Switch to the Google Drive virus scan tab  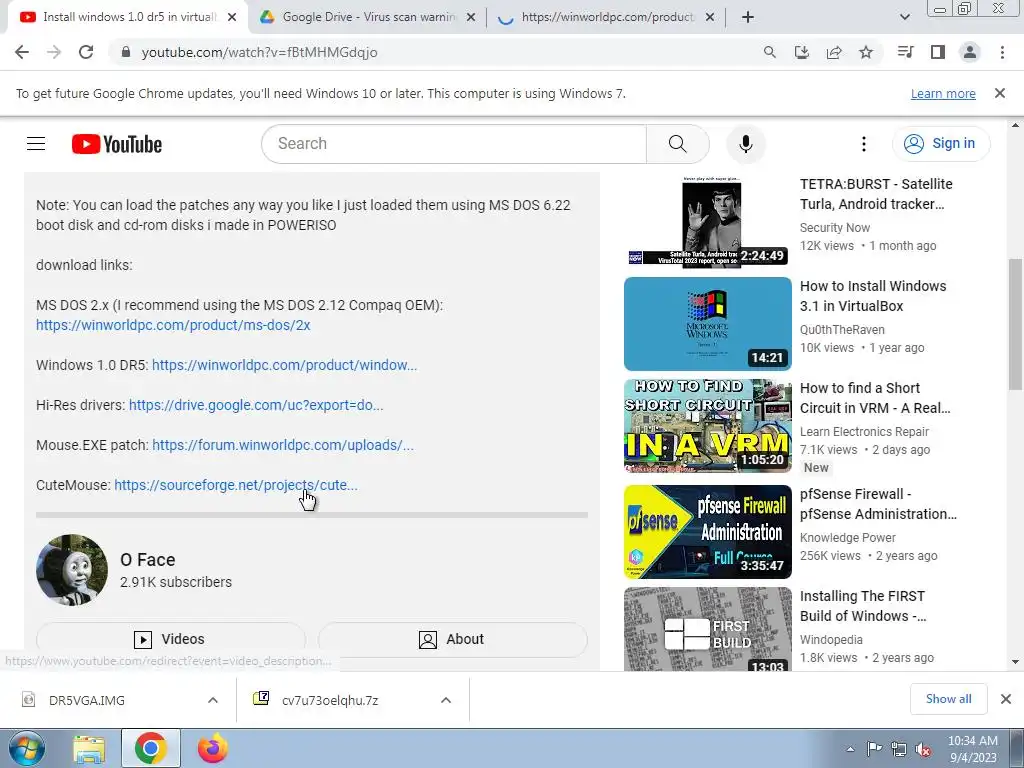click(x=369, y=17)
